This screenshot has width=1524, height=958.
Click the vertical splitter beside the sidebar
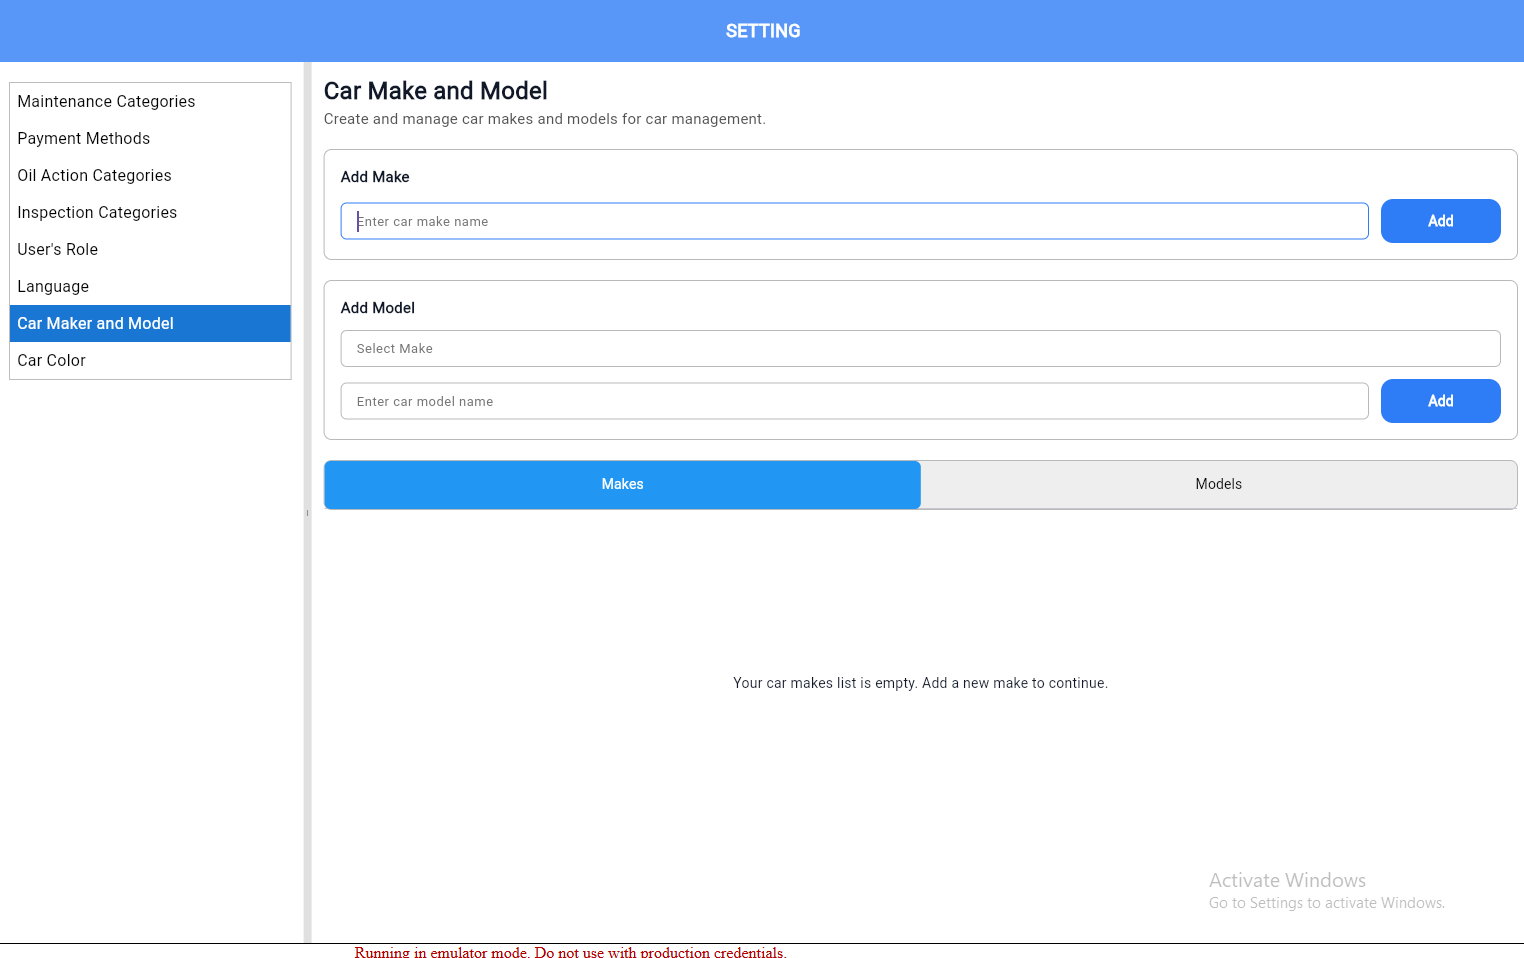307,512
